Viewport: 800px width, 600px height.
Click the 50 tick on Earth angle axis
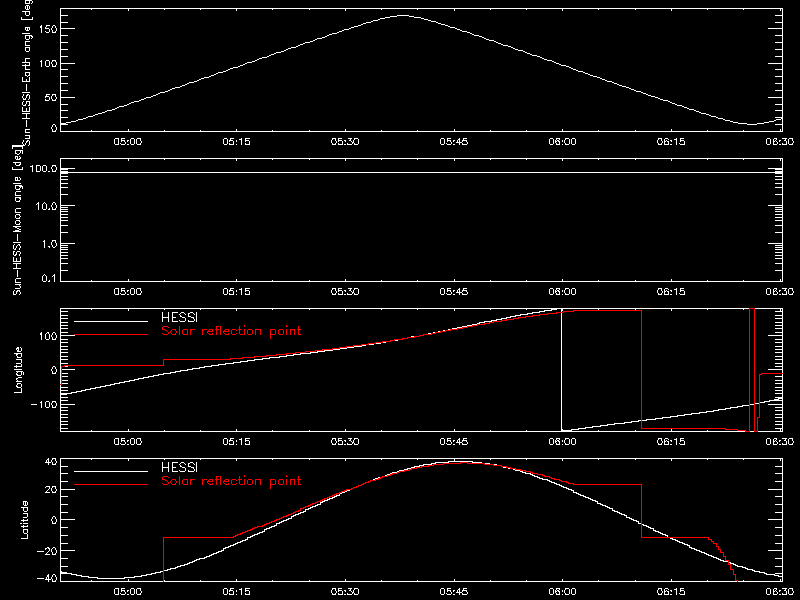(x=51, y=97)
